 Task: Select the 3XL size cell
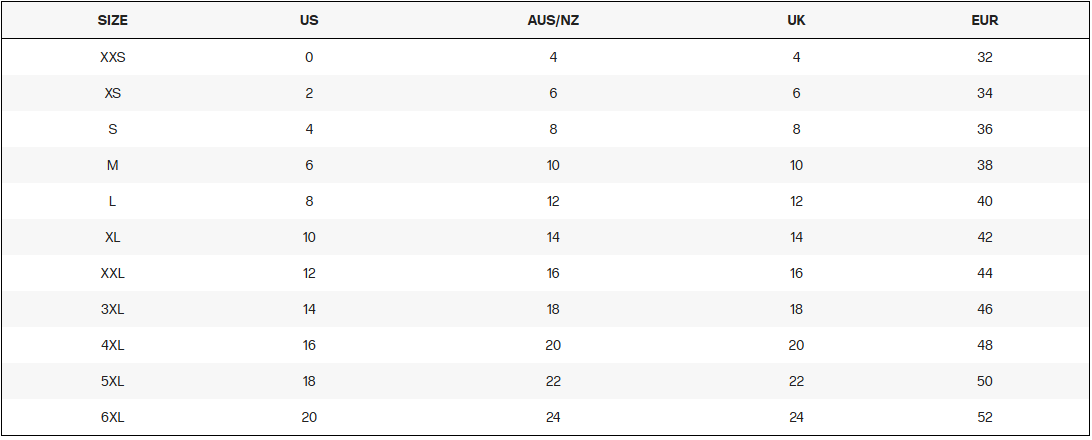tap(113, 309)
